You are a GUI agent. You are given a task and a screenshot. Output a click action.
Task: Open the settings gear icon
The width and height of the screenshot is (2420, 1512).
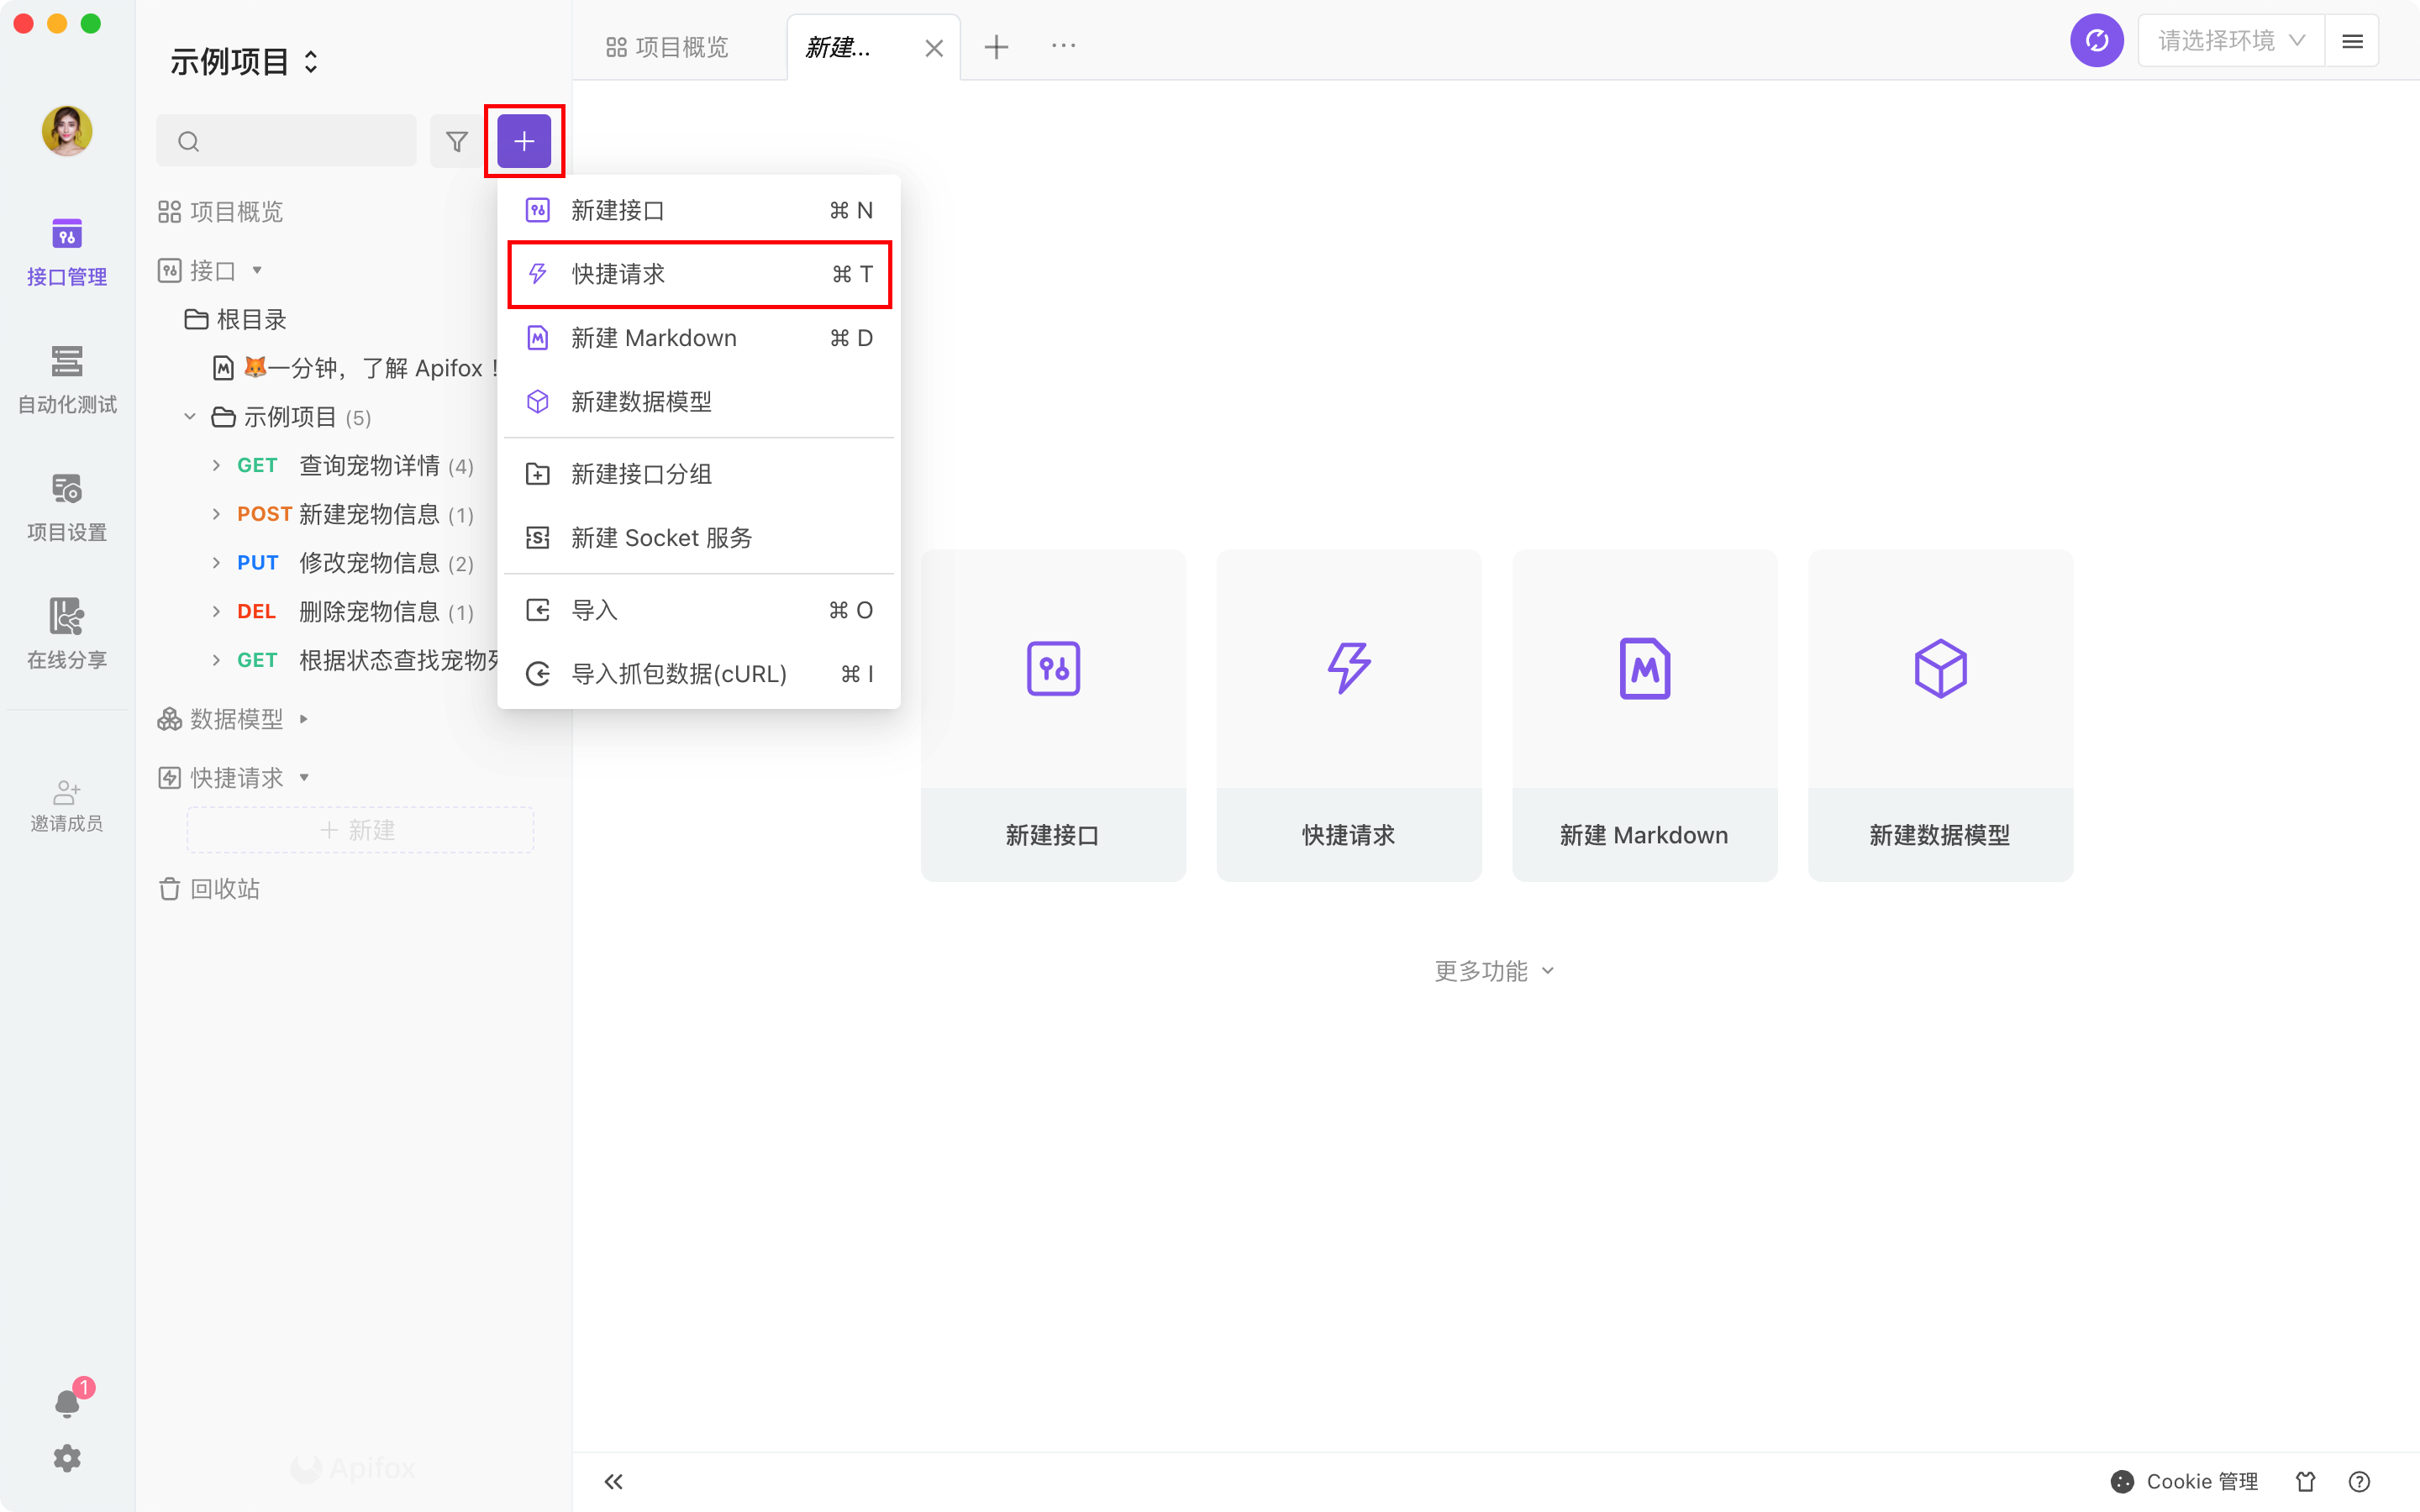67,1458
